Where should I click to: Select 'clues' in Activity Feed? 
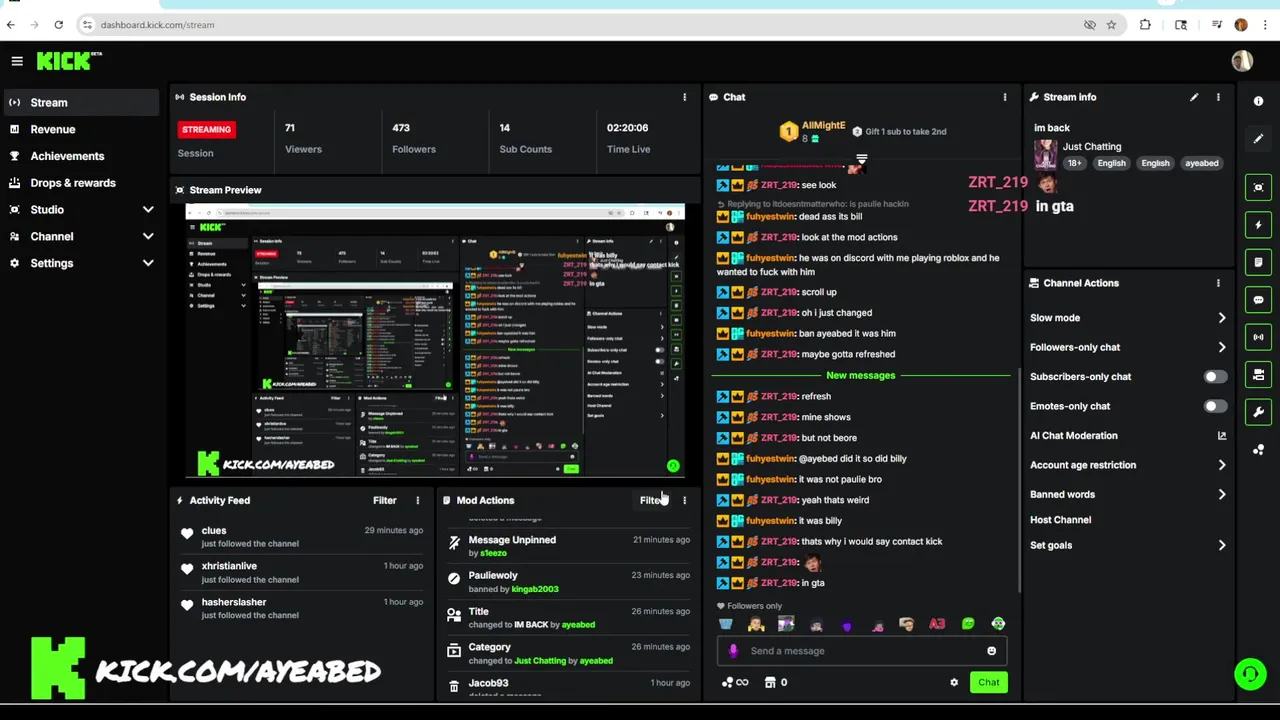tap(214, 531)
